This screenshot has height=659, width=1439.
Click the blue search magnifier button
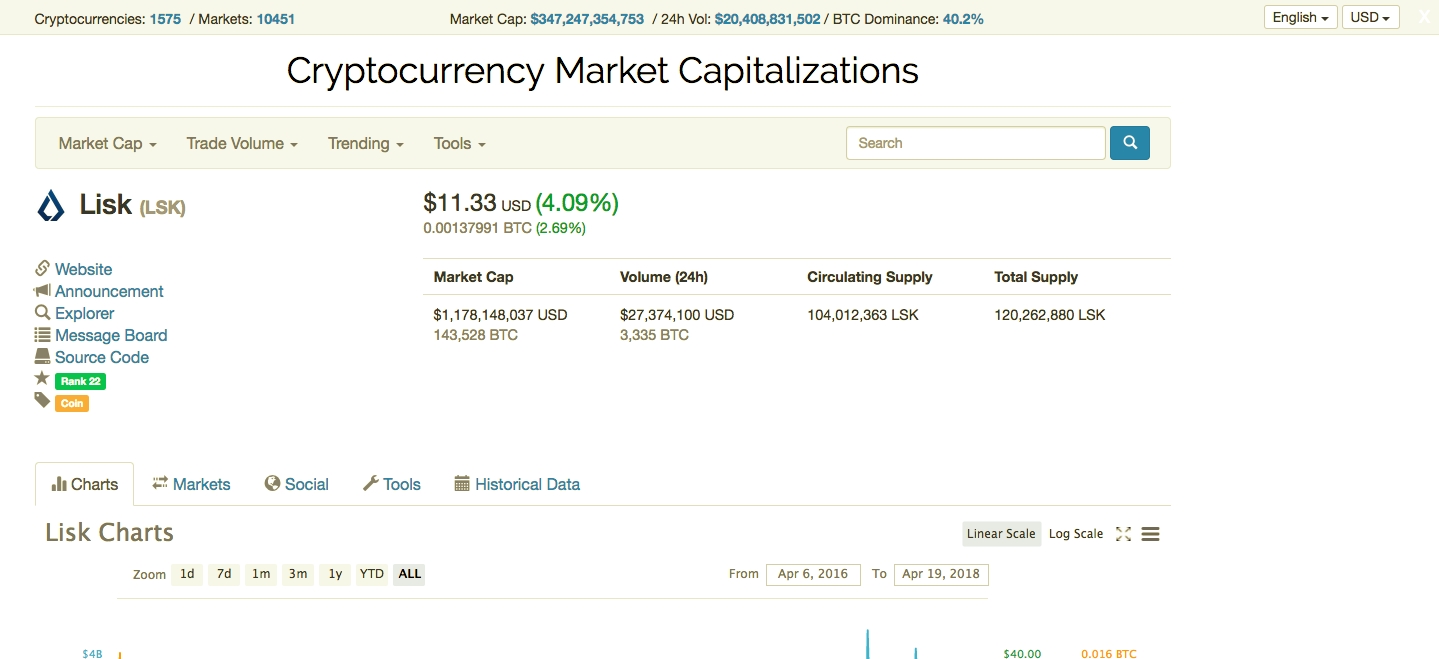point(1129,143)
